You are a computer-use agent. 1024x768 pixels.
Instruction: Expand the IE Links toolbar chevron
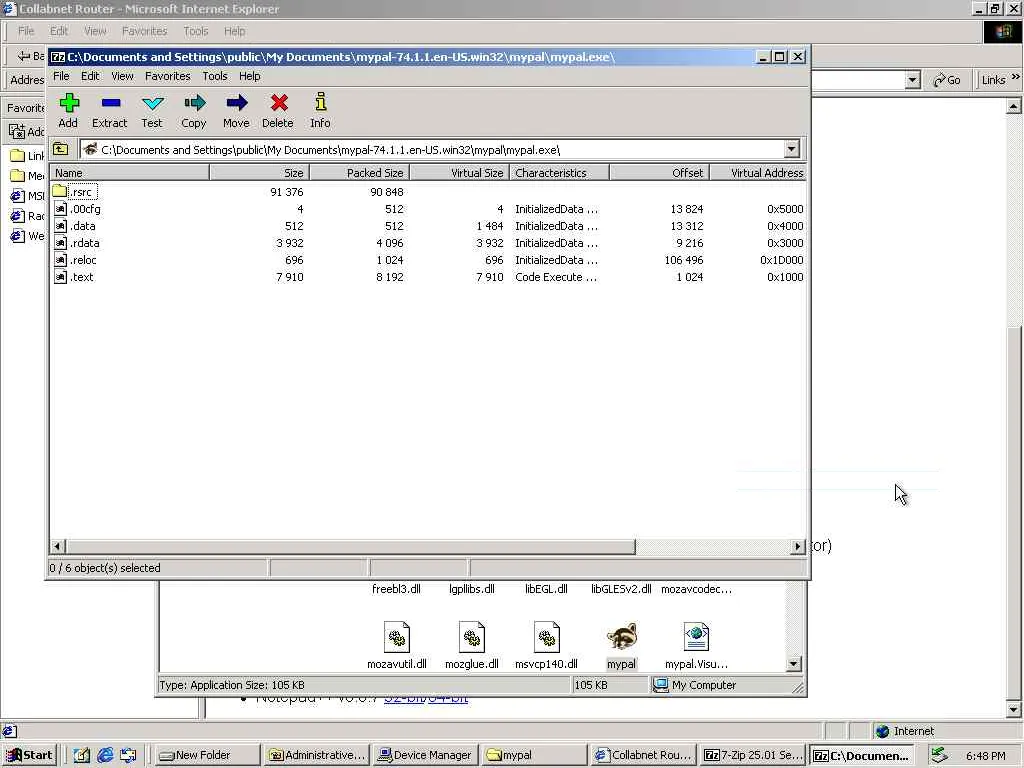point(1016,77)
